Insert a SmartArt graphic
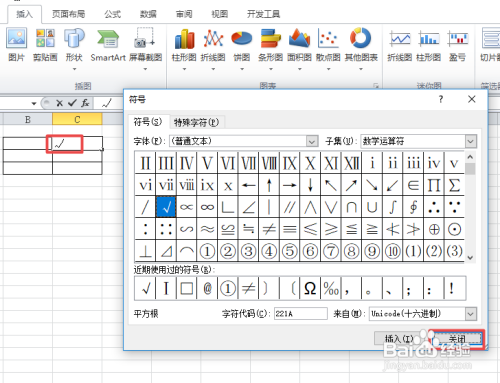 pyautogui.click(x=108, y=45)
